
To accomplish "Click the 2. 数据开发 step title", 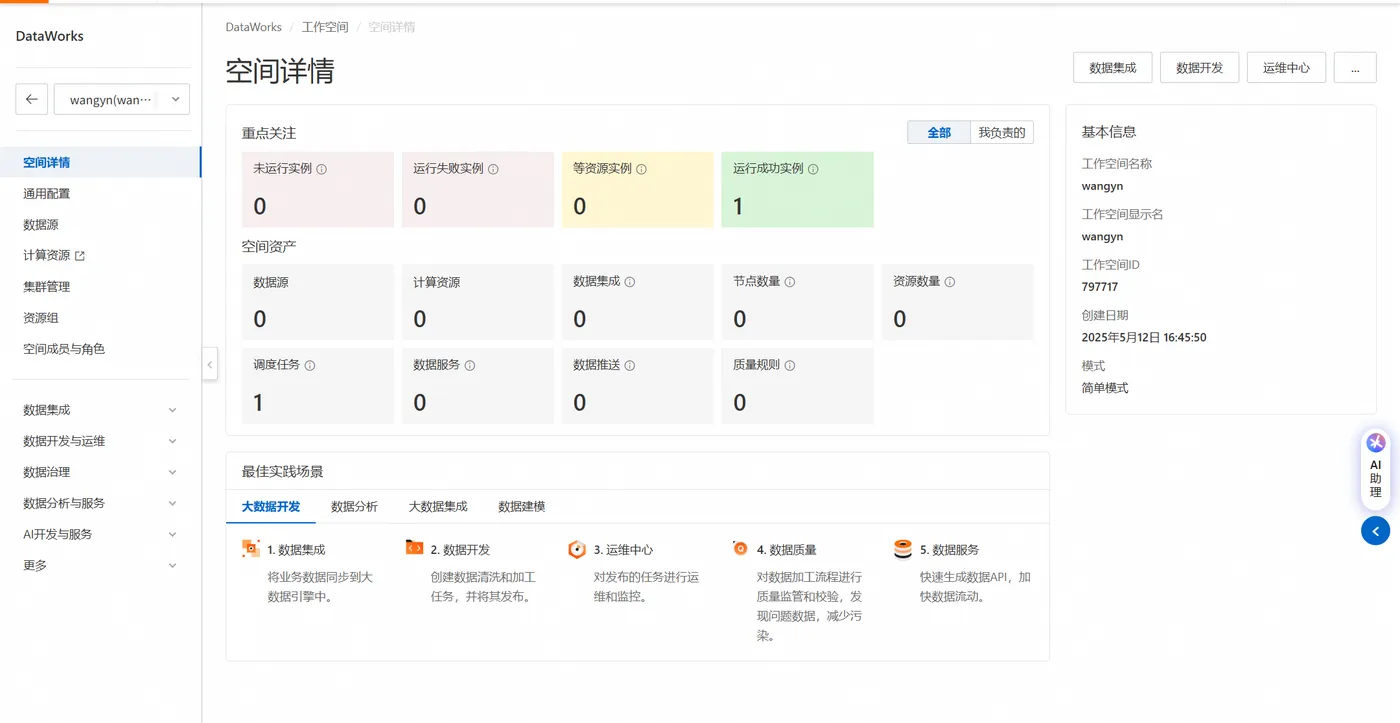I will click(460, 550).
